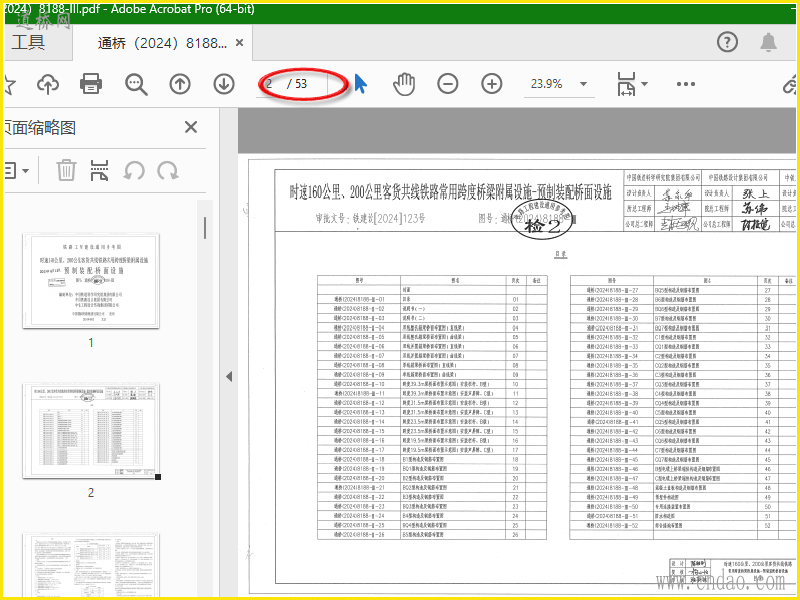The image size is (800, 600).
Task: Collapse the navigation pane with triangle arrow
Action: (x=229, y=377)
